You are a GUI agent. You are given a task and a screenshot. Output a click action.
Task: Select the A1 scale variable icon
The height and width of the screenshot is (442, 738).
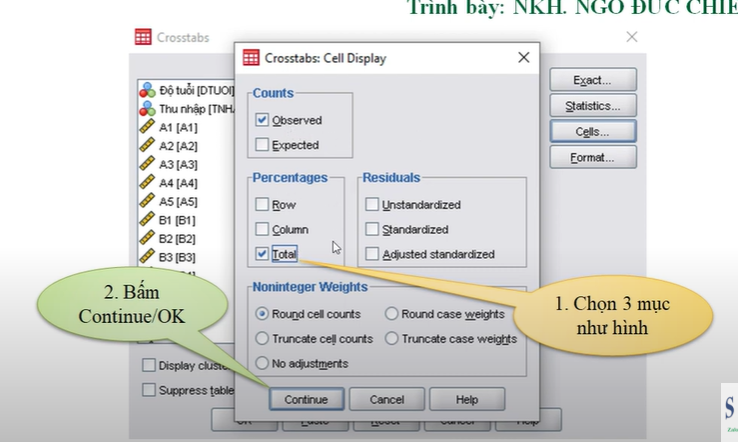coord(147,128)
